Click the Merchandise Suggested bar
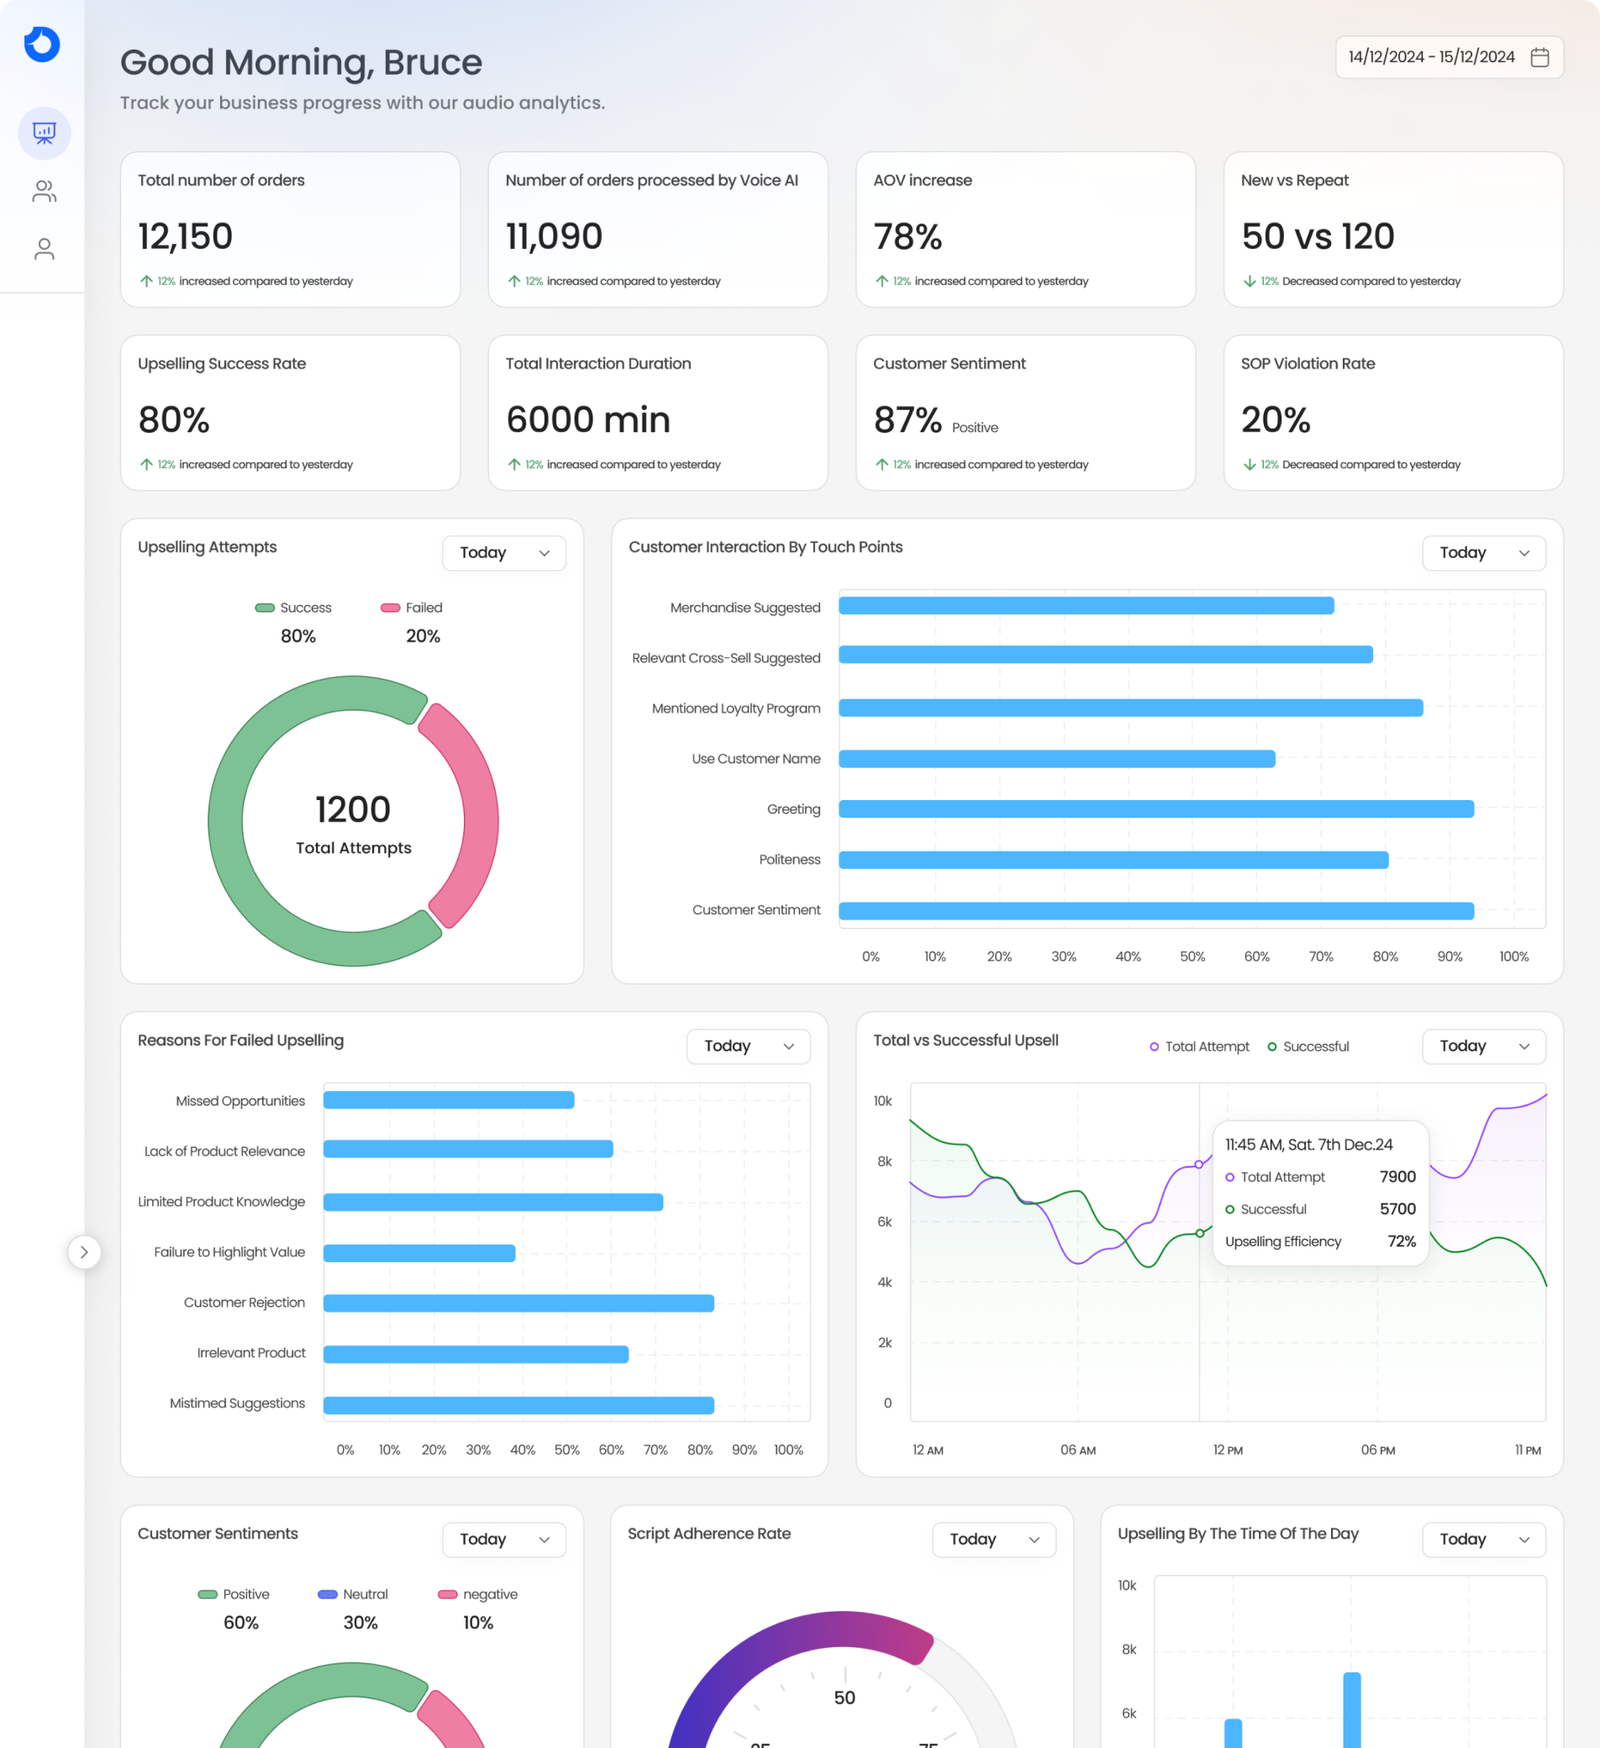This screenshot has height=1748, width=1600. pyautogui.click(x=1086, y=606)
